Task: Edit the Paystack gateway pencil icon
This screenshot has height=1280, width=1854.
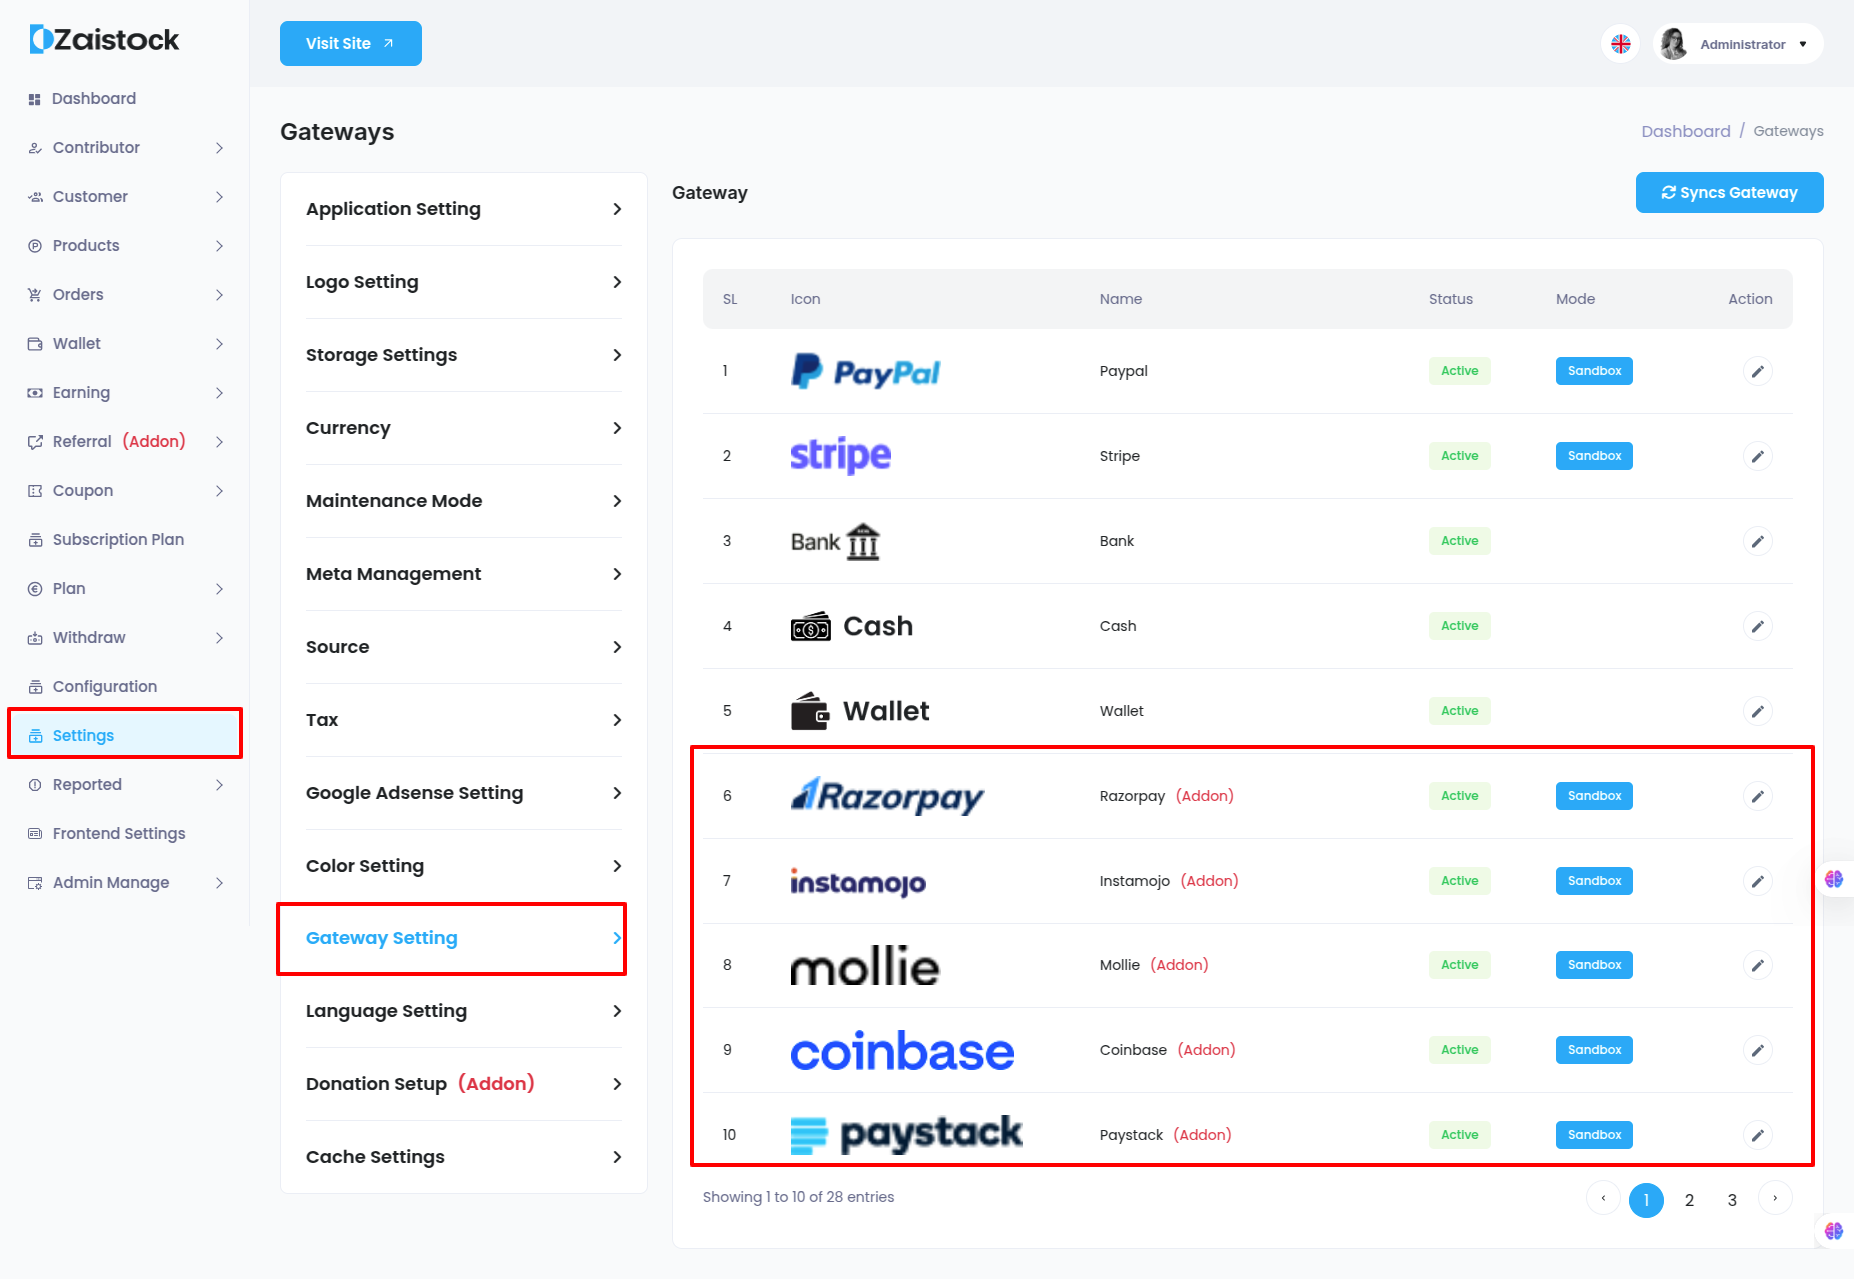Action: (x=1757, y=1135)
